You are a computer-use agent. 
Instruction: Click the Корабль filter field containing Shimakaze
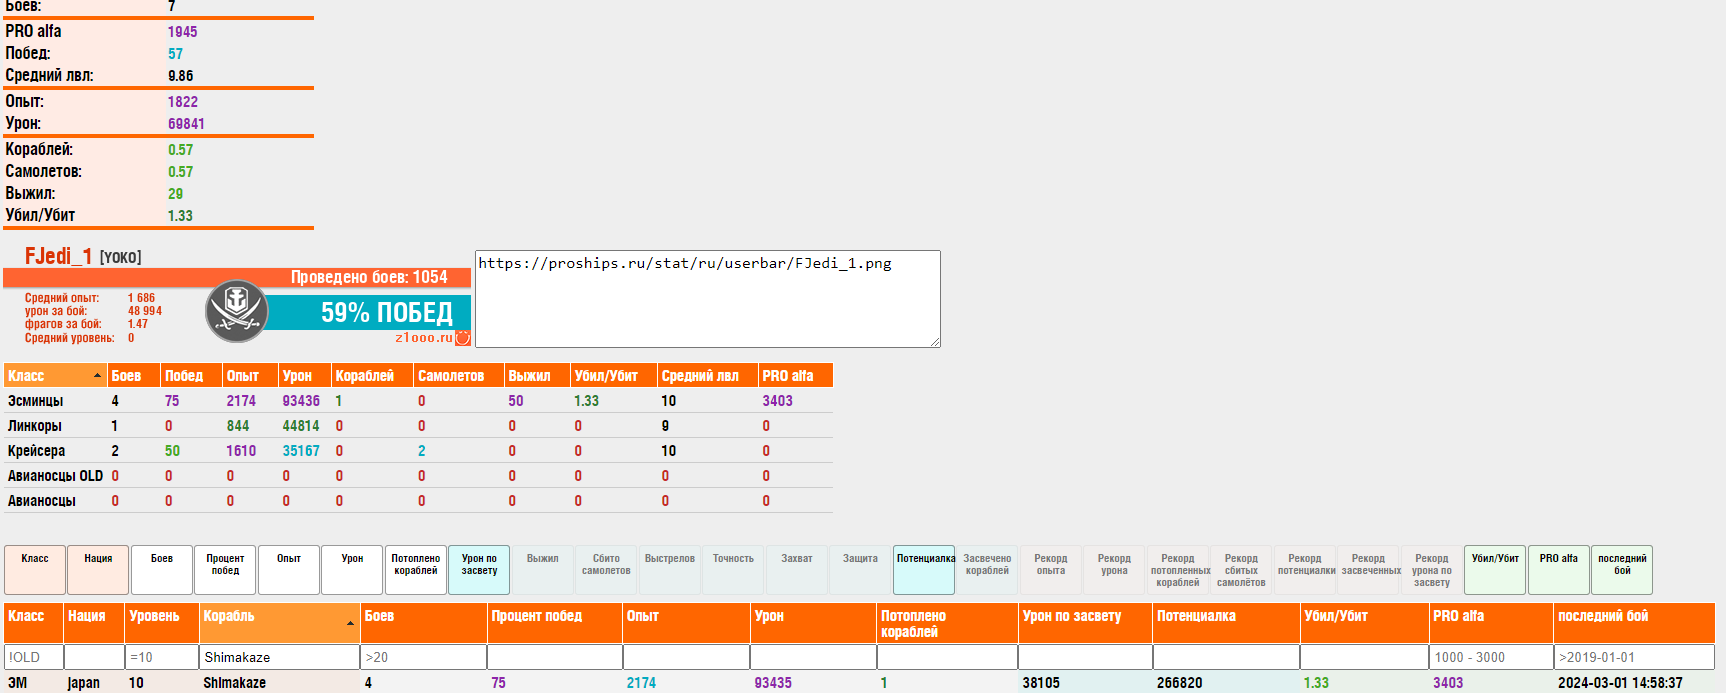280,657
